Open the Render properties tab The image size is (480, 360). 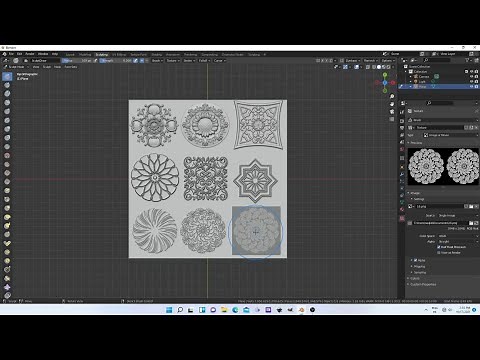402,121
